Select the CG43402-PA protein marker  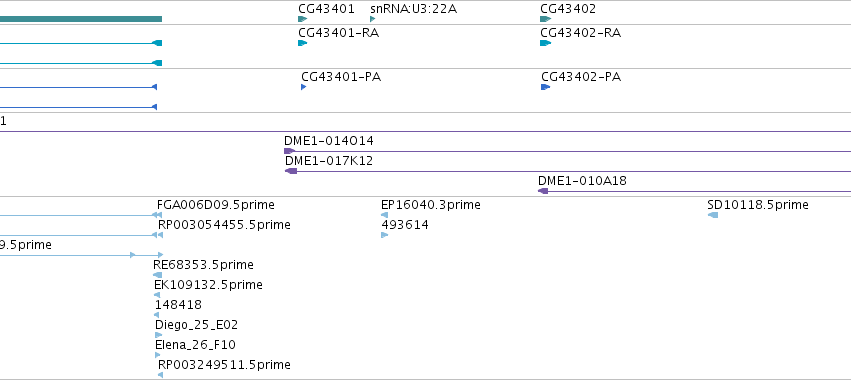click(x=545, y=87)
